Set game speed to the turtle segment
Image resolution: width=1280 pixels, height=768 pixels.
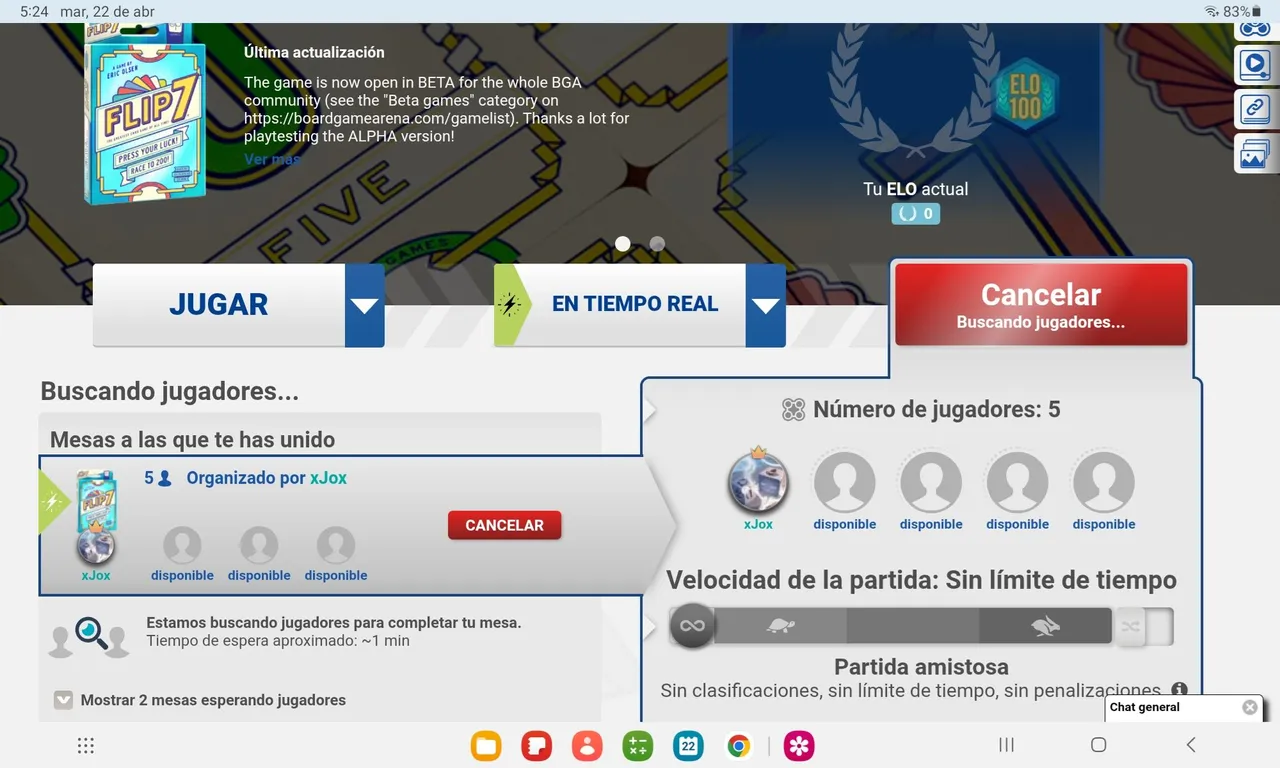tap(781, 626)
